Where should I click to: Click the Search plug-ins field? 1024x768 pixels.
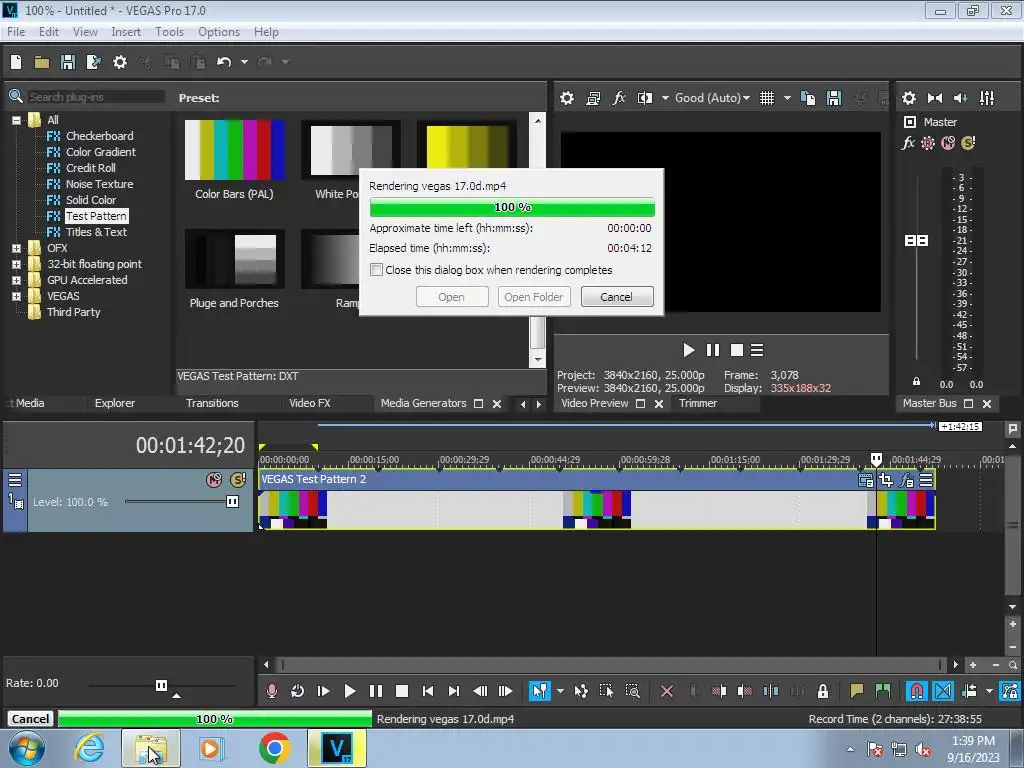[96, 97]
